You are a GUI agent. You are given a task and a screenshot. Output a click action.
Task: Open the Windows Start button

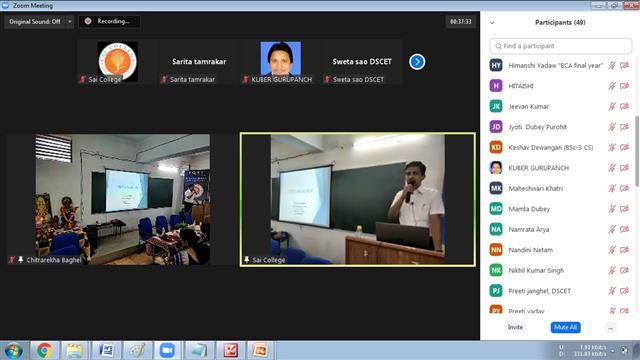[13, 351]
